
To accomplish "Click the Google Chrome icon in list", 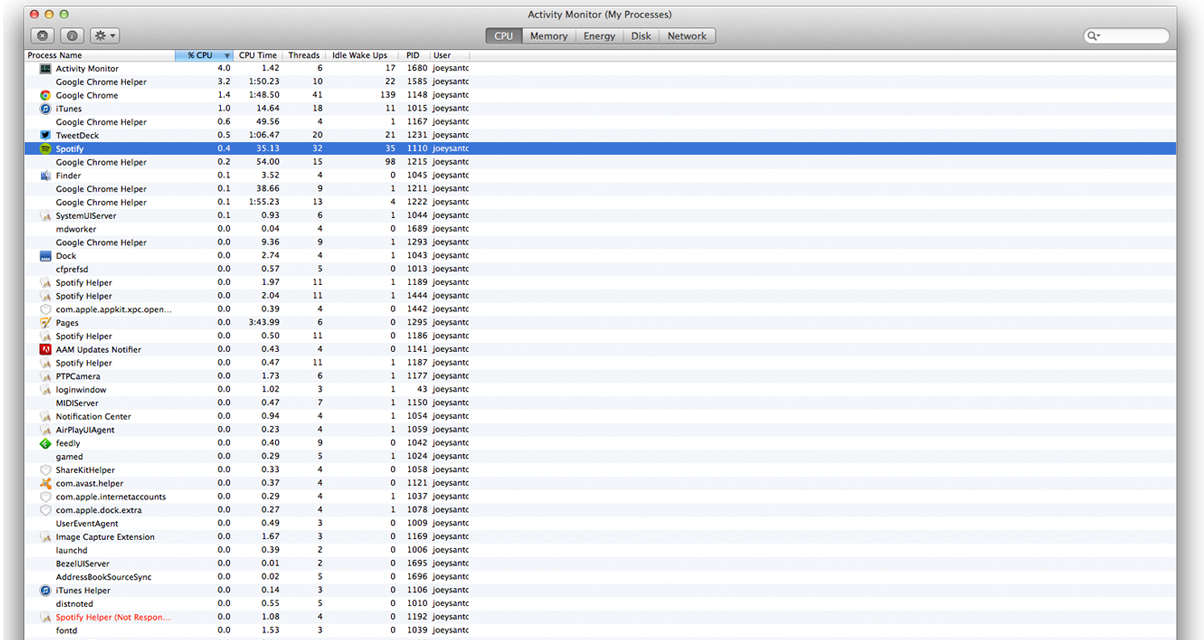I will coord(45,95).
